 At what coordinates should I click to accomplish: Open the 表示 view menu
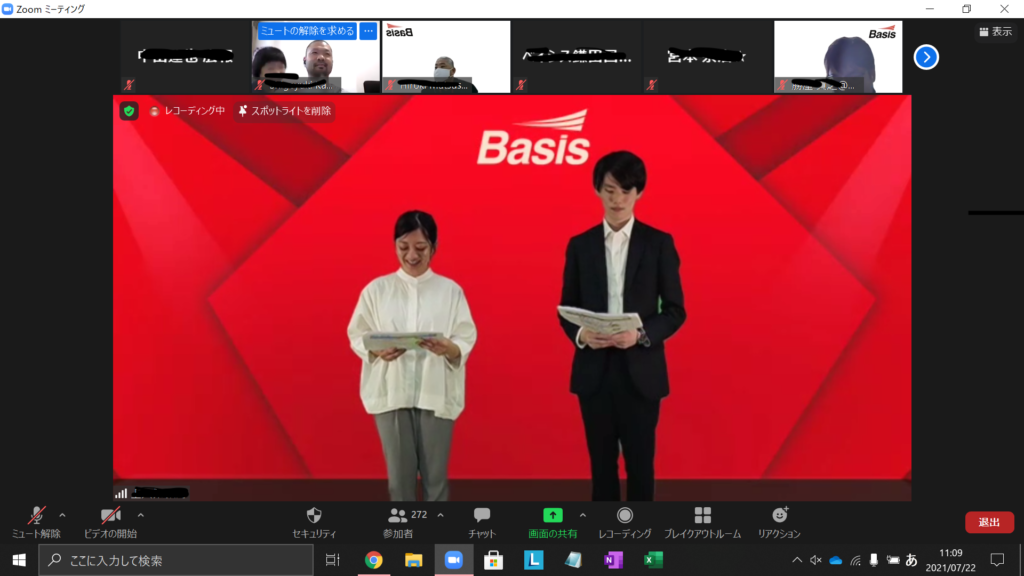coord(996,31)
